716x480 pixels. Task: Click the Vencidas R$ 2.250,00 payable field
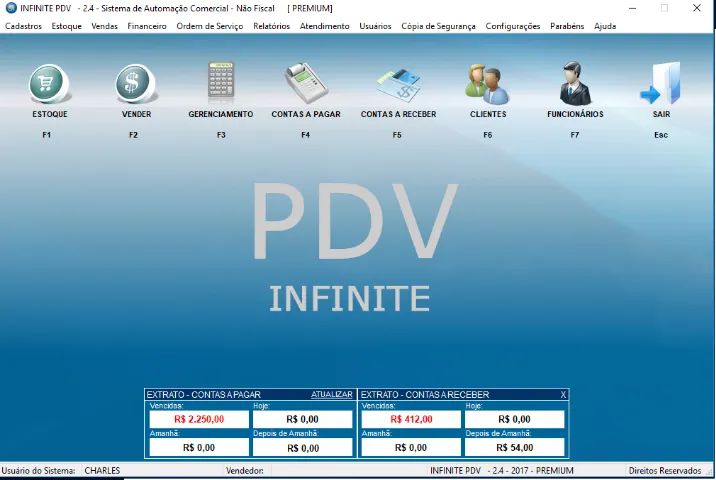tap(199, 419)
